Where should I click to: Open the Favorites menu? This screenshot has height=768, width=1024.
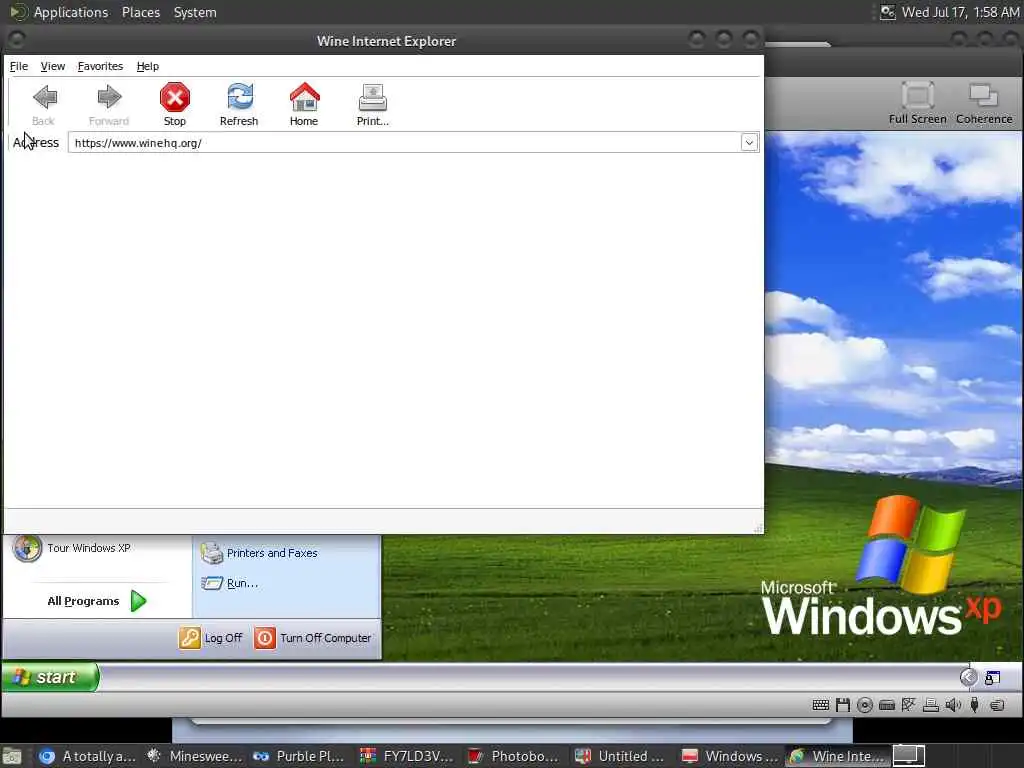(x=100, y=66)
